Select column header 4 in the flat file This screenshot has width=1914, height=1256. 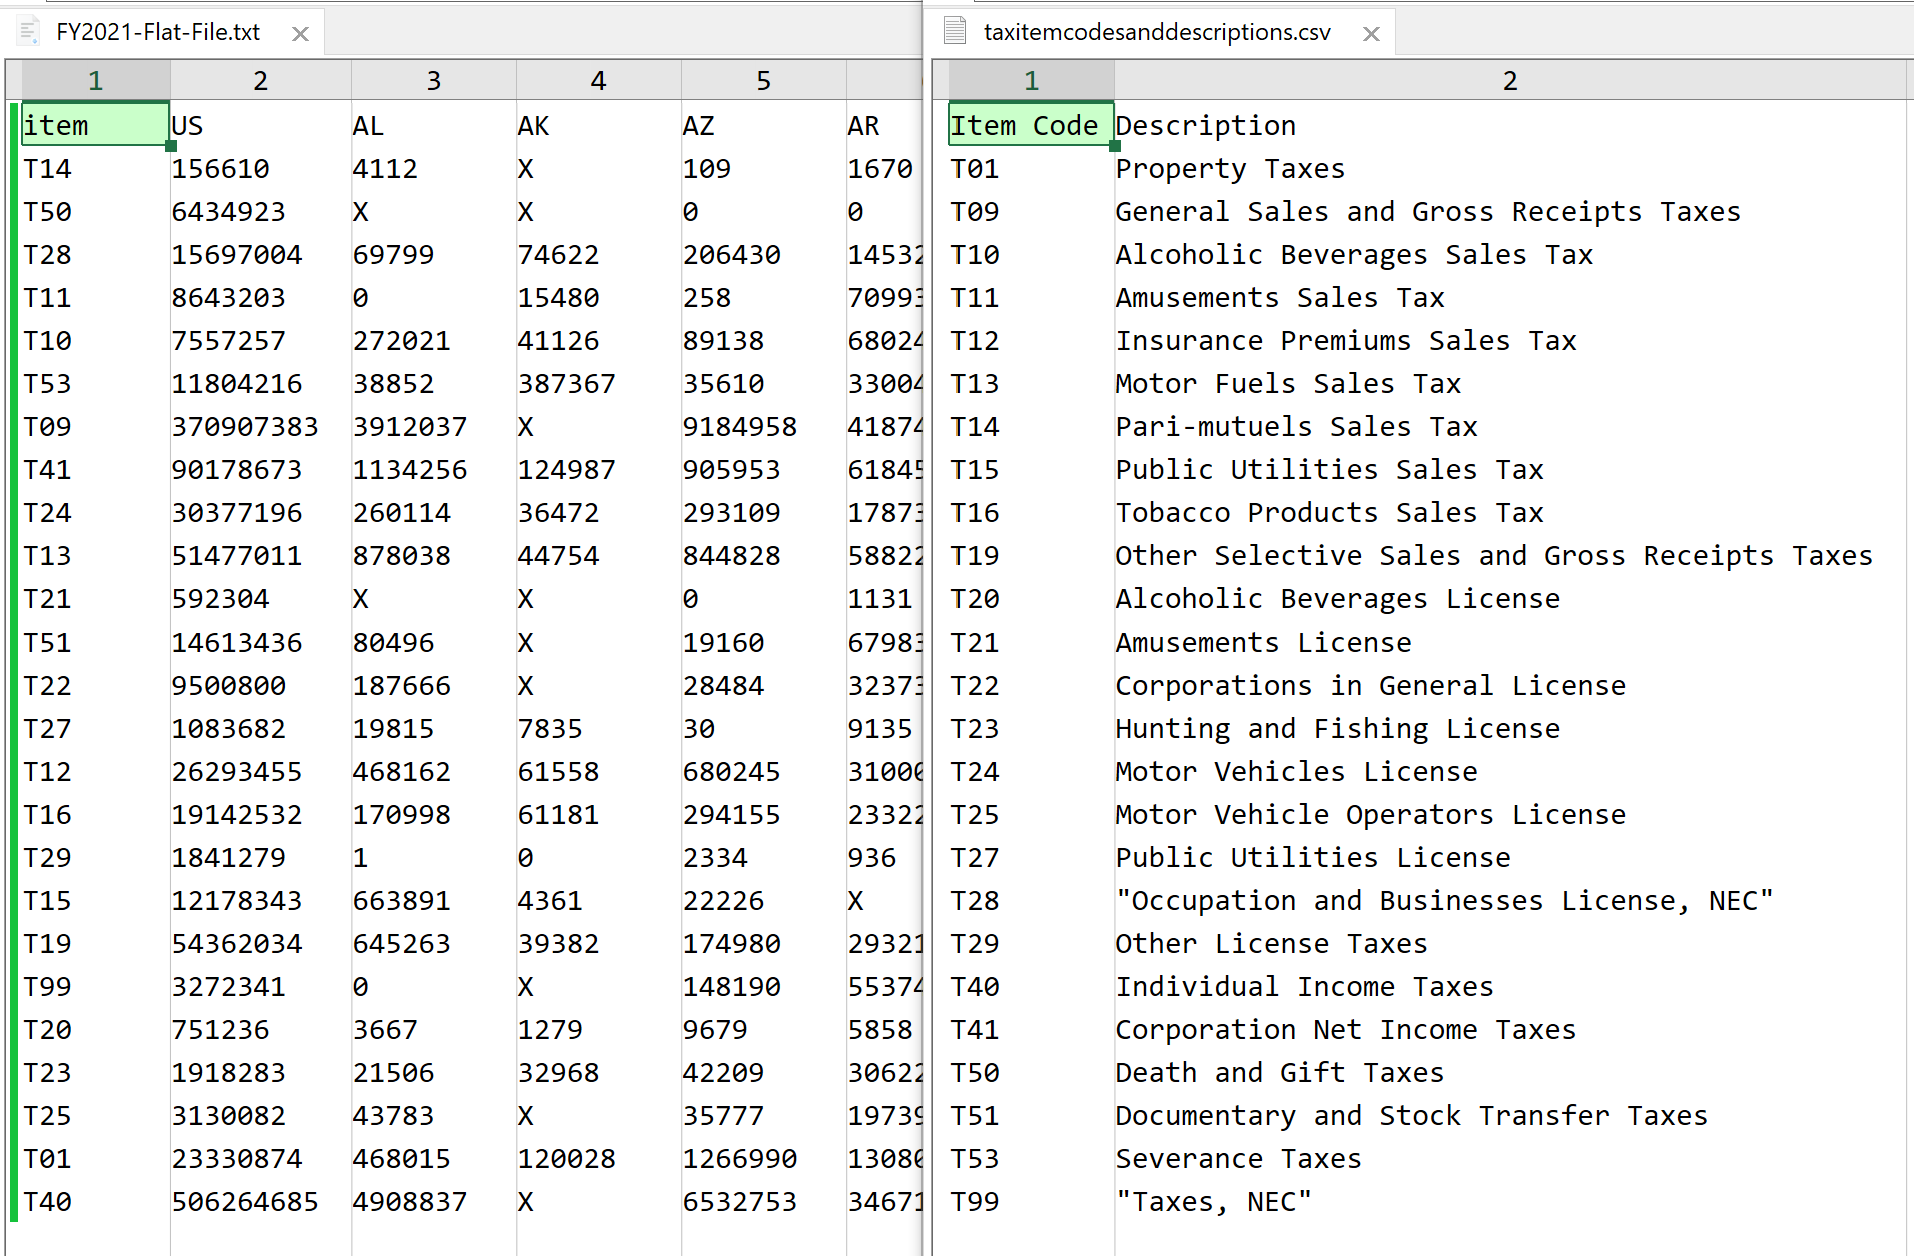click(x=599, y=80)
